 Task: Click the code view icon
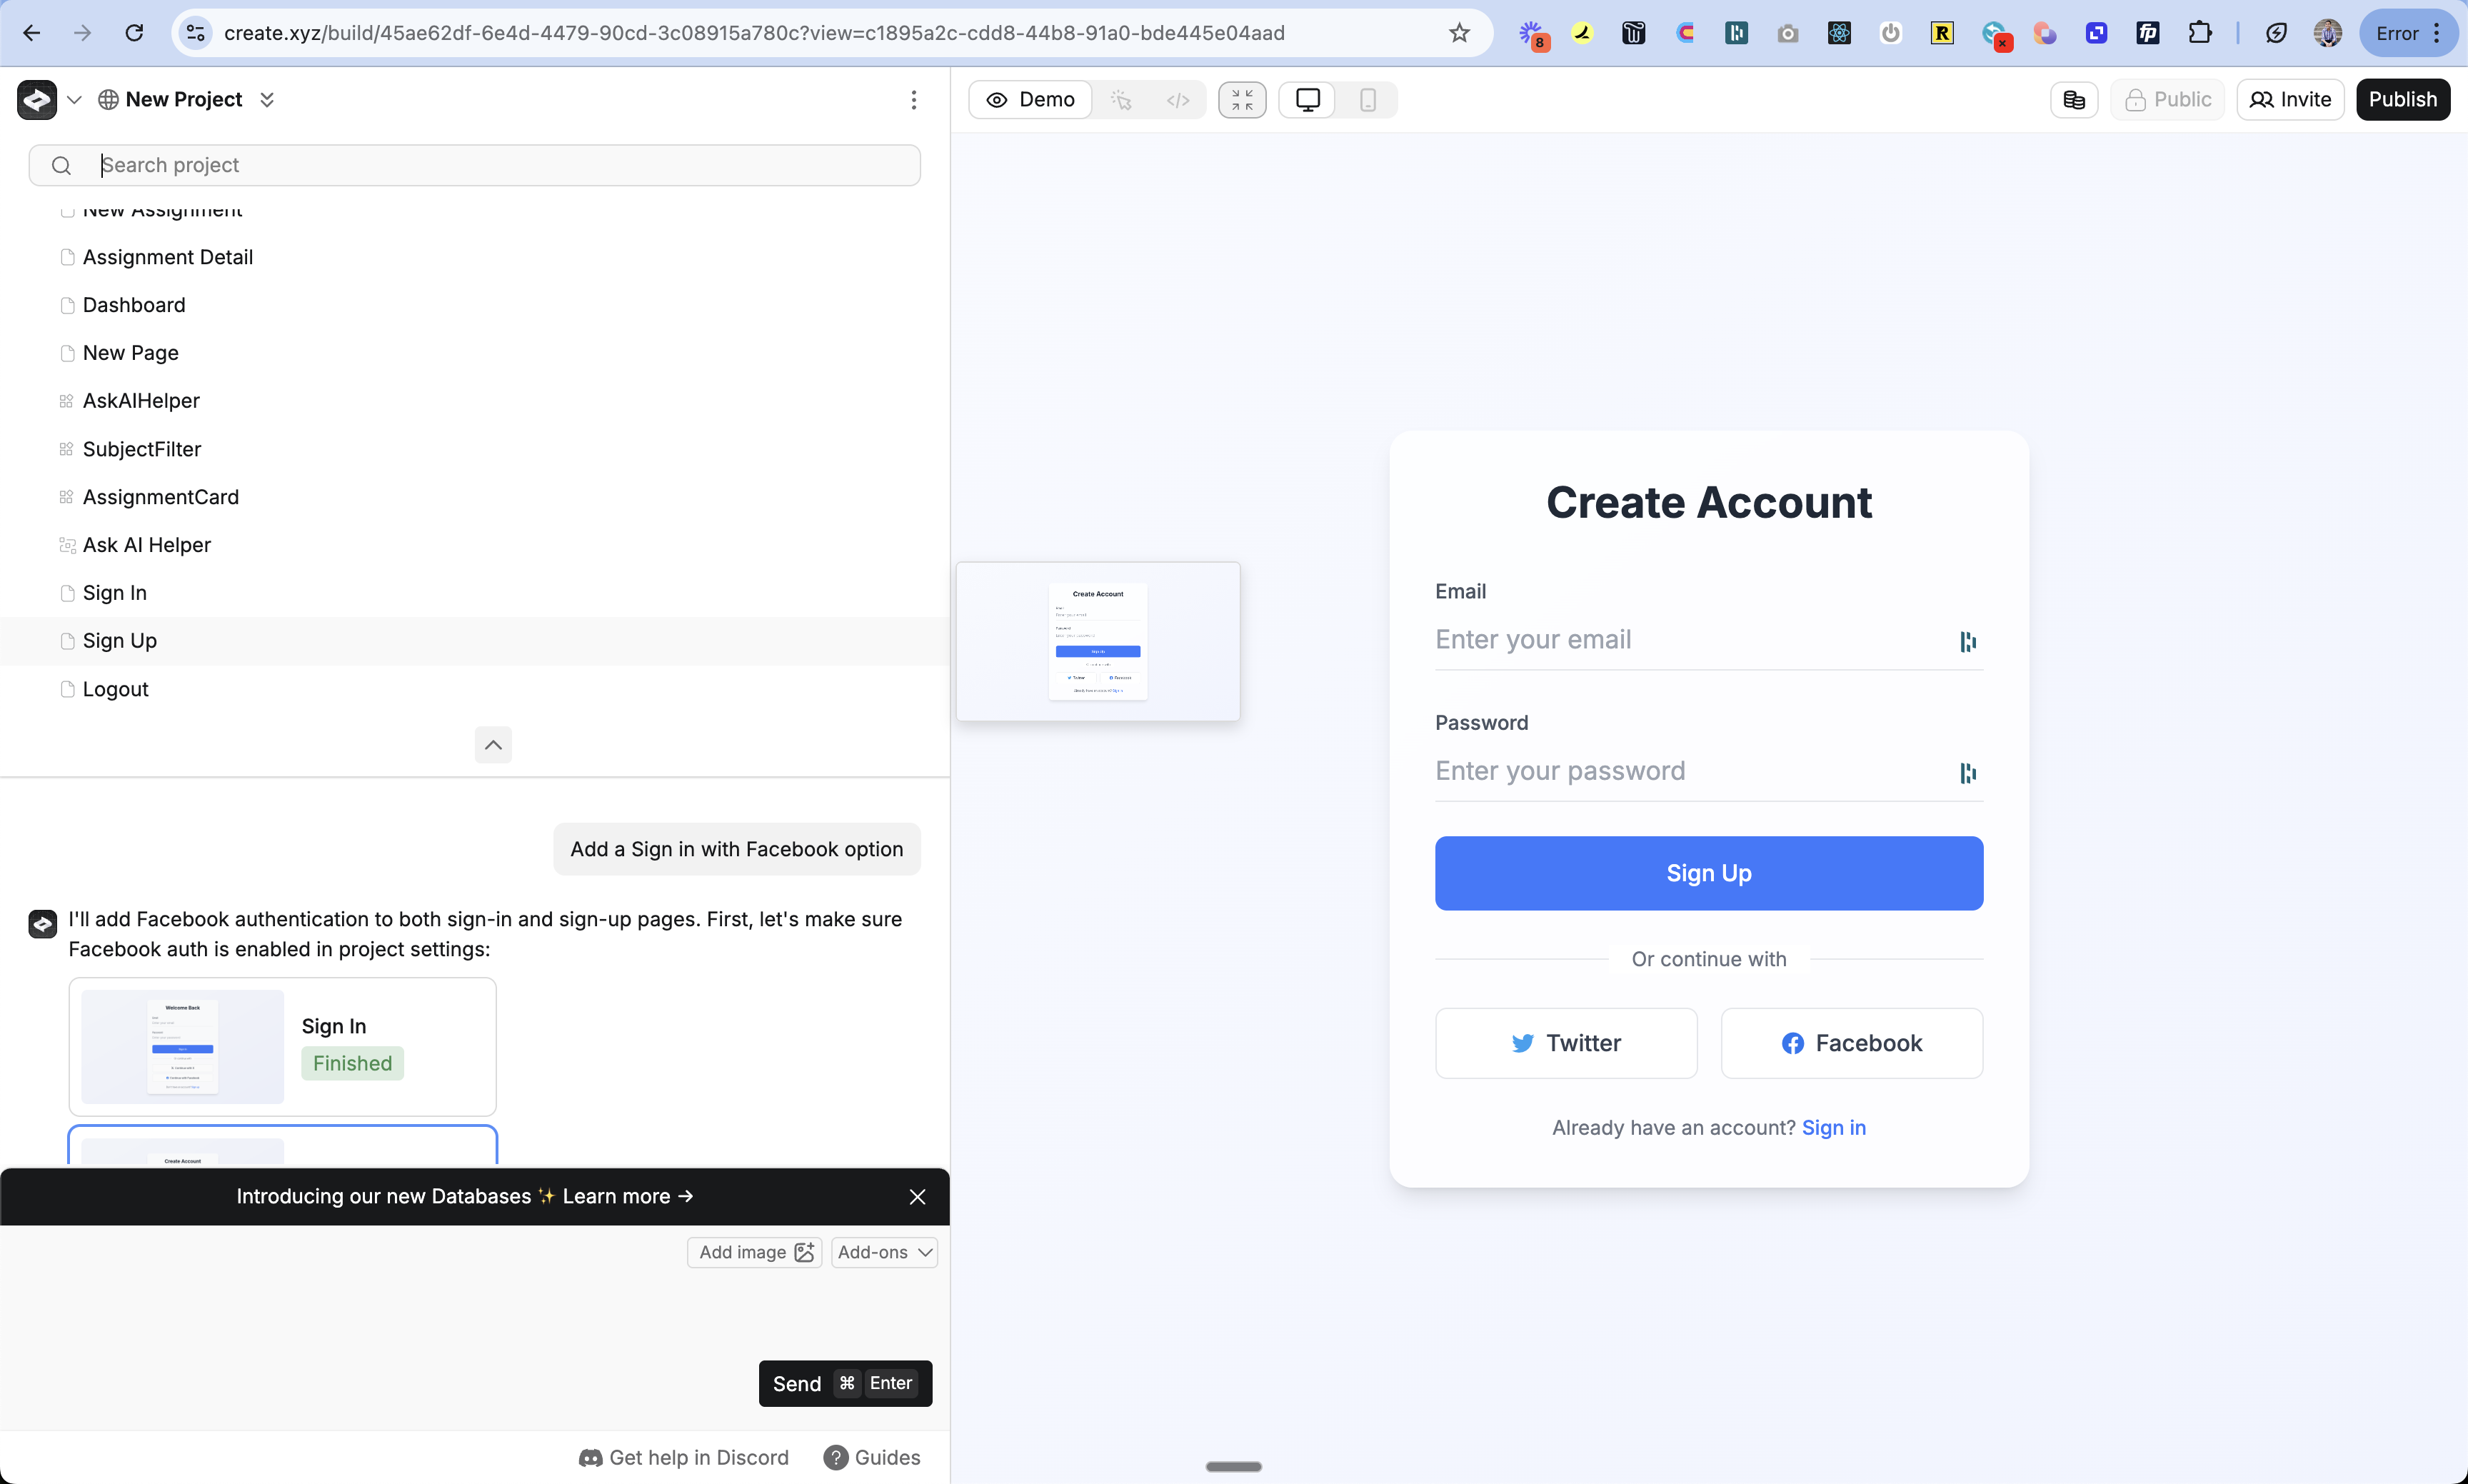1178,100
